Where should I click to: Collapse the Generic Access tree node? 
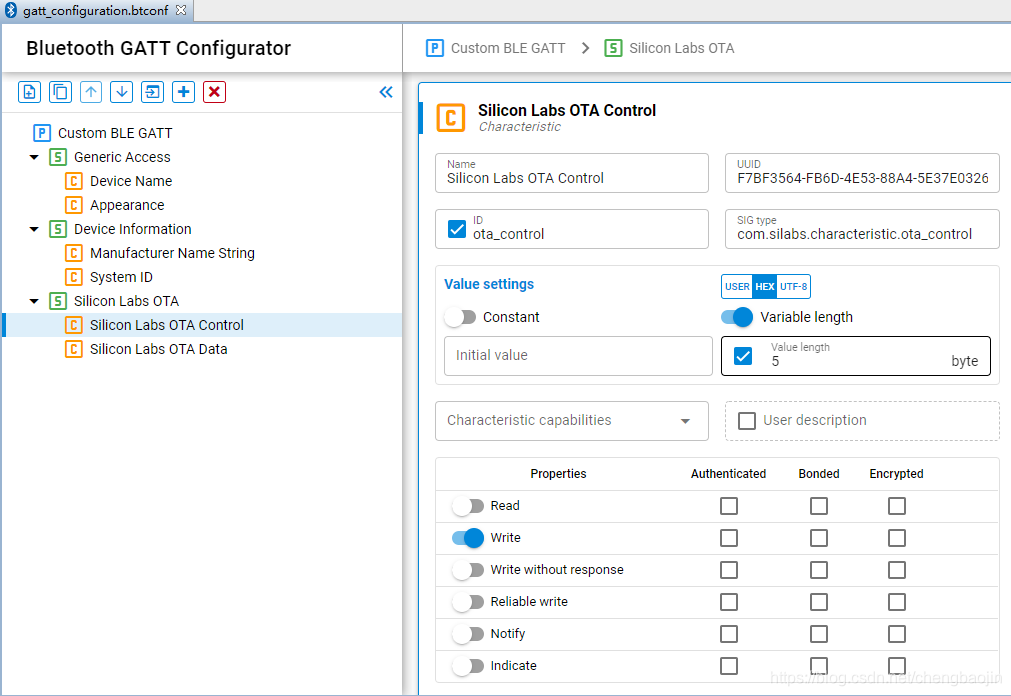tap(34, 157)
